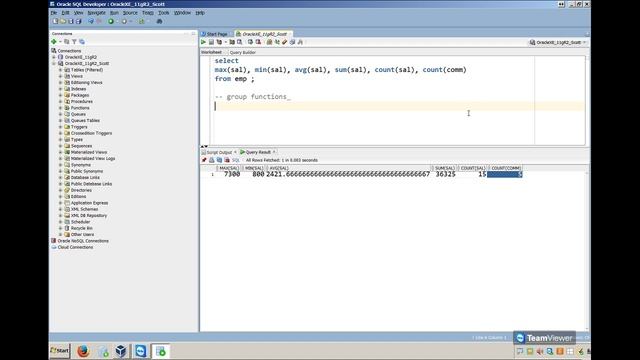Expand the Packages node

(60, 95)
